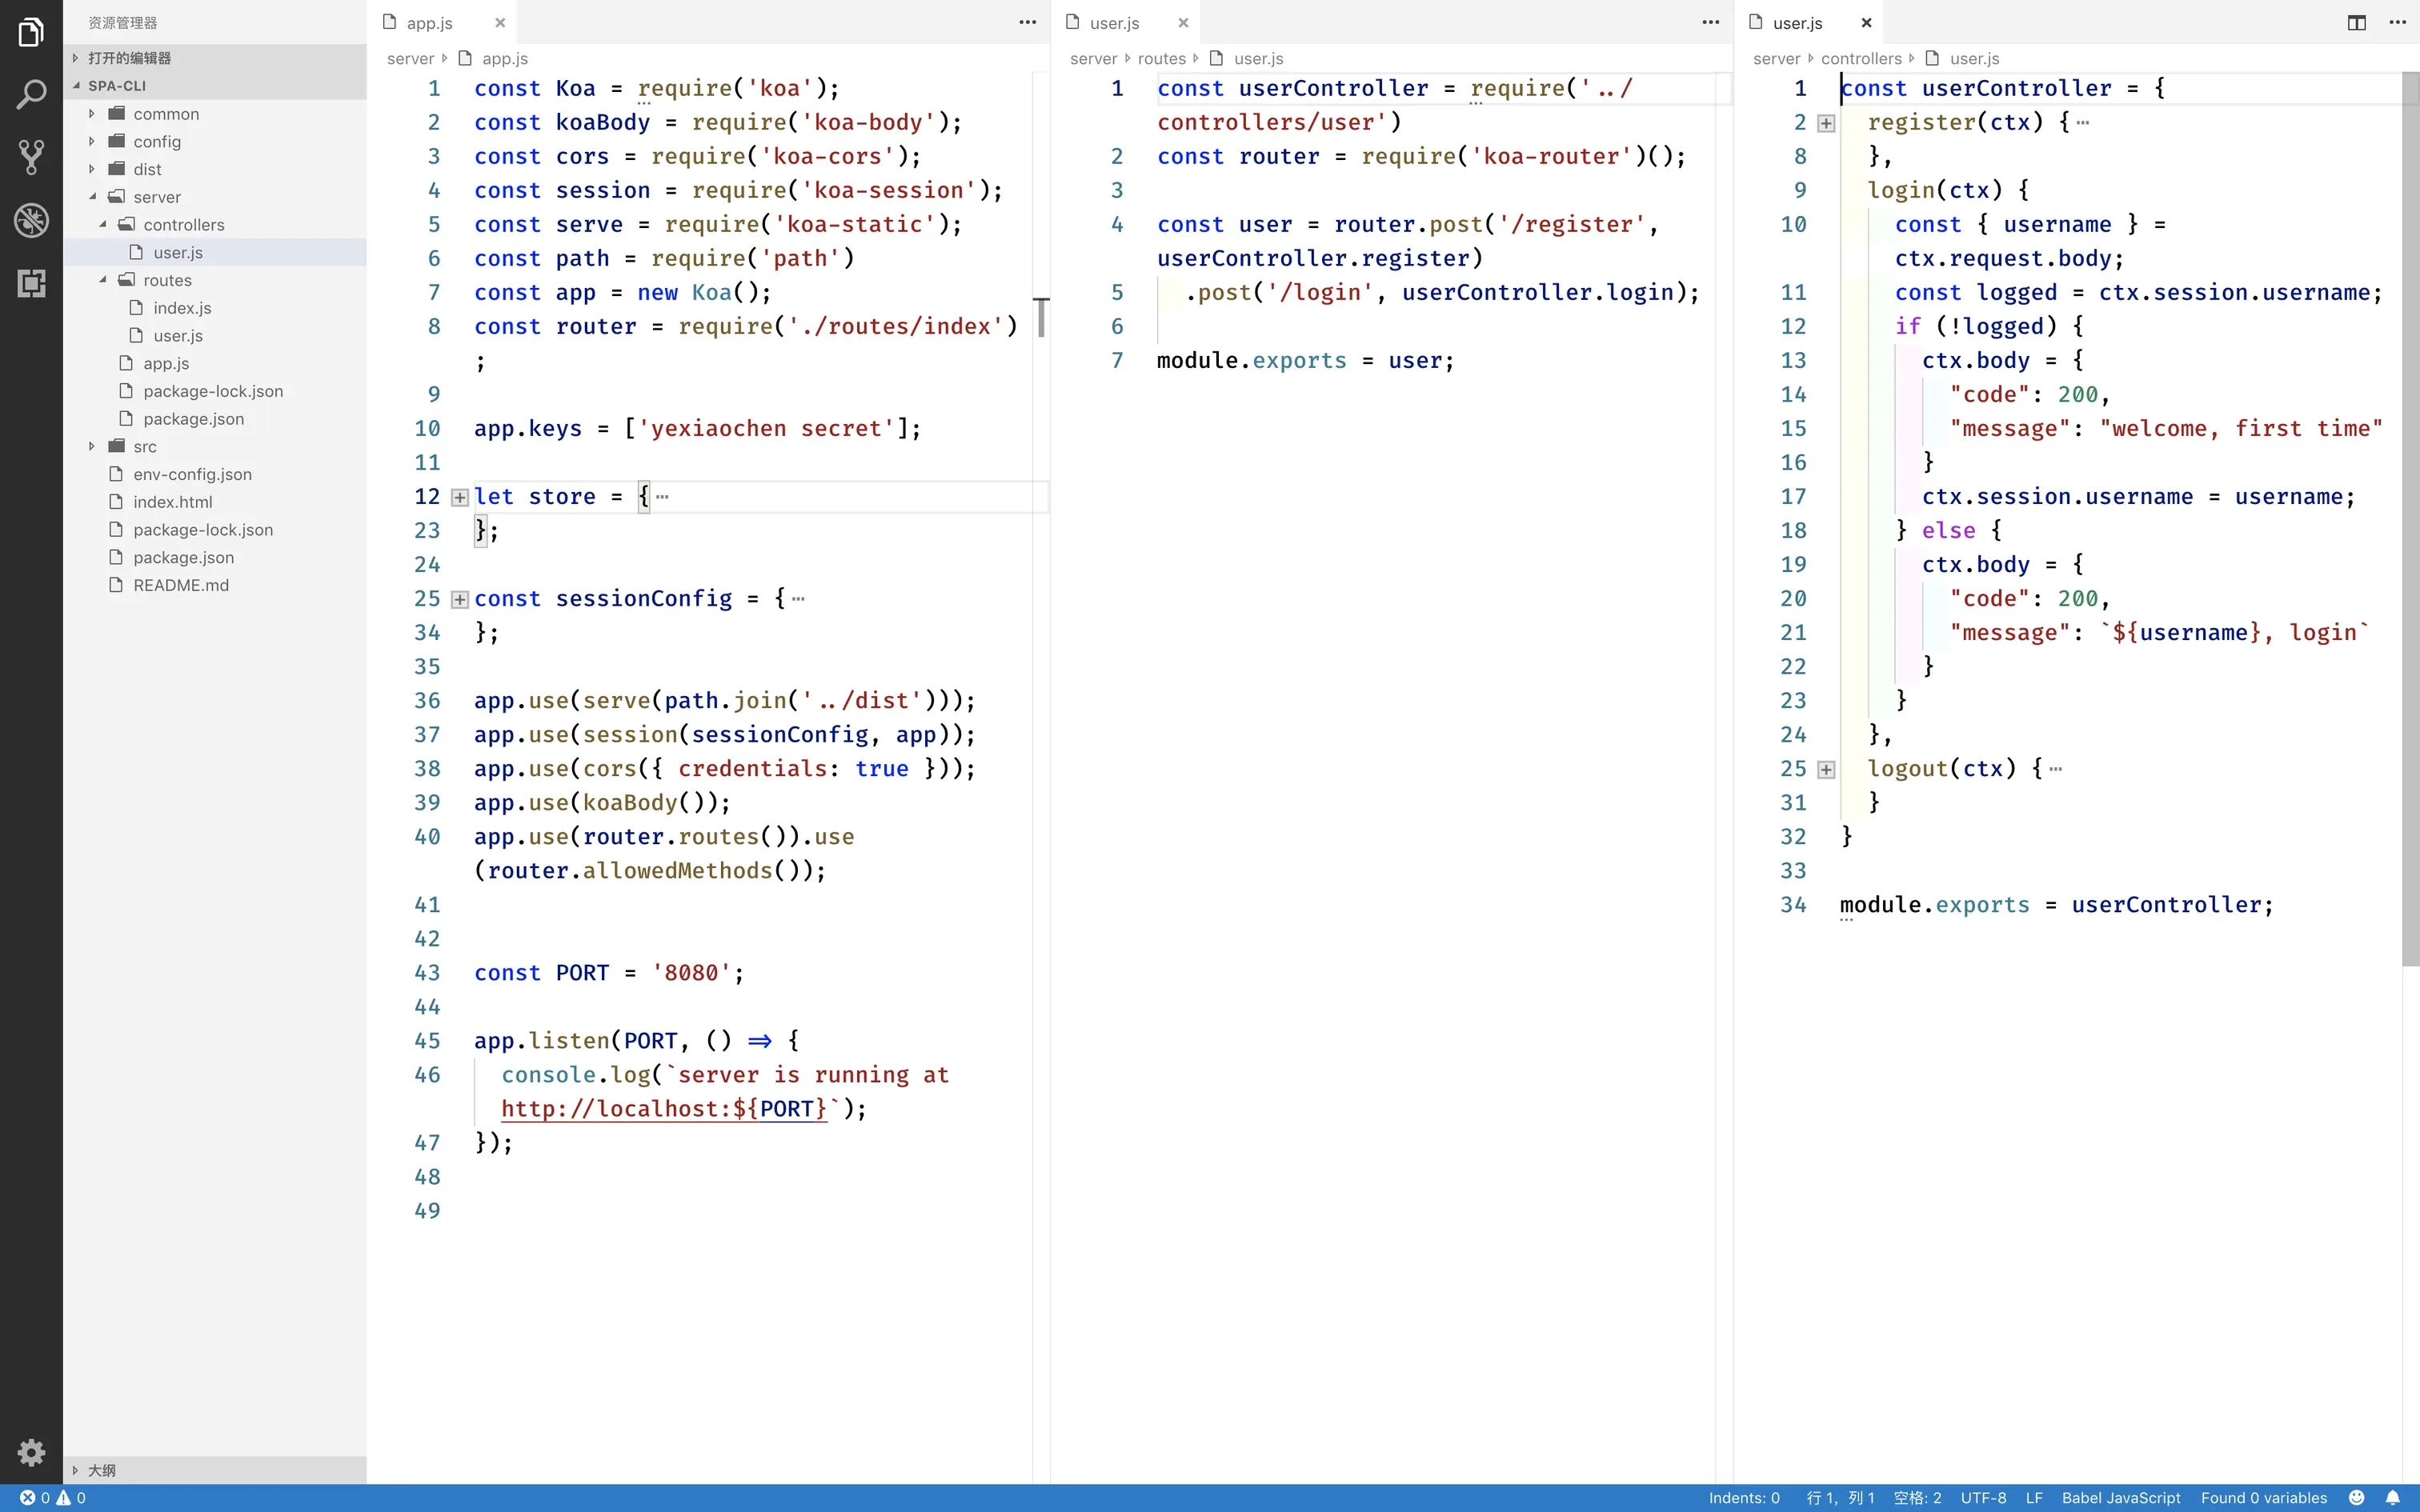The width and height of the screenshot is (2420, 1512).
Task: Unfold the logout(ctx) method block
Action: 1826,769
